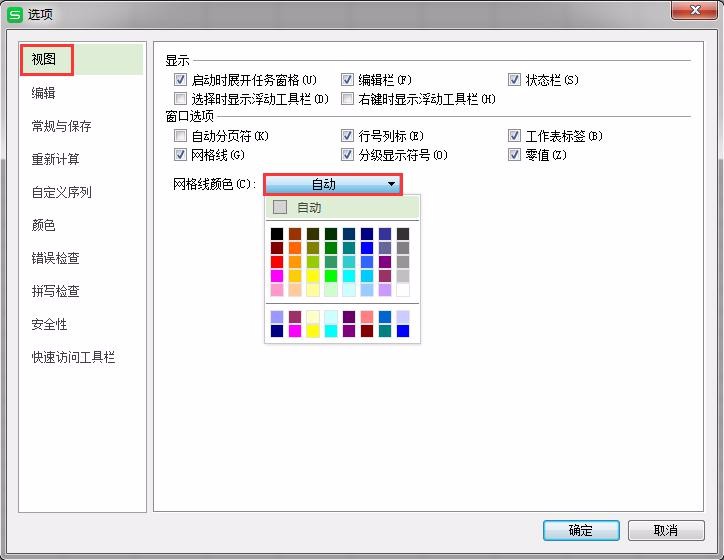Select the lightest gray swatch above white

[403, 276]
